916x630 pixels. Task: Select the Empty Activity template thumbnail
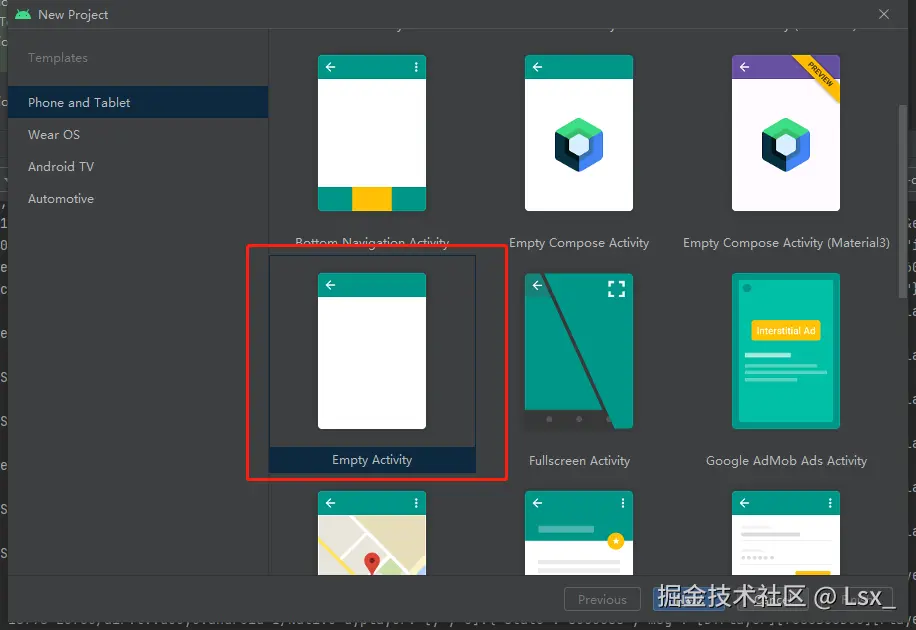click(x=372, y=351)
